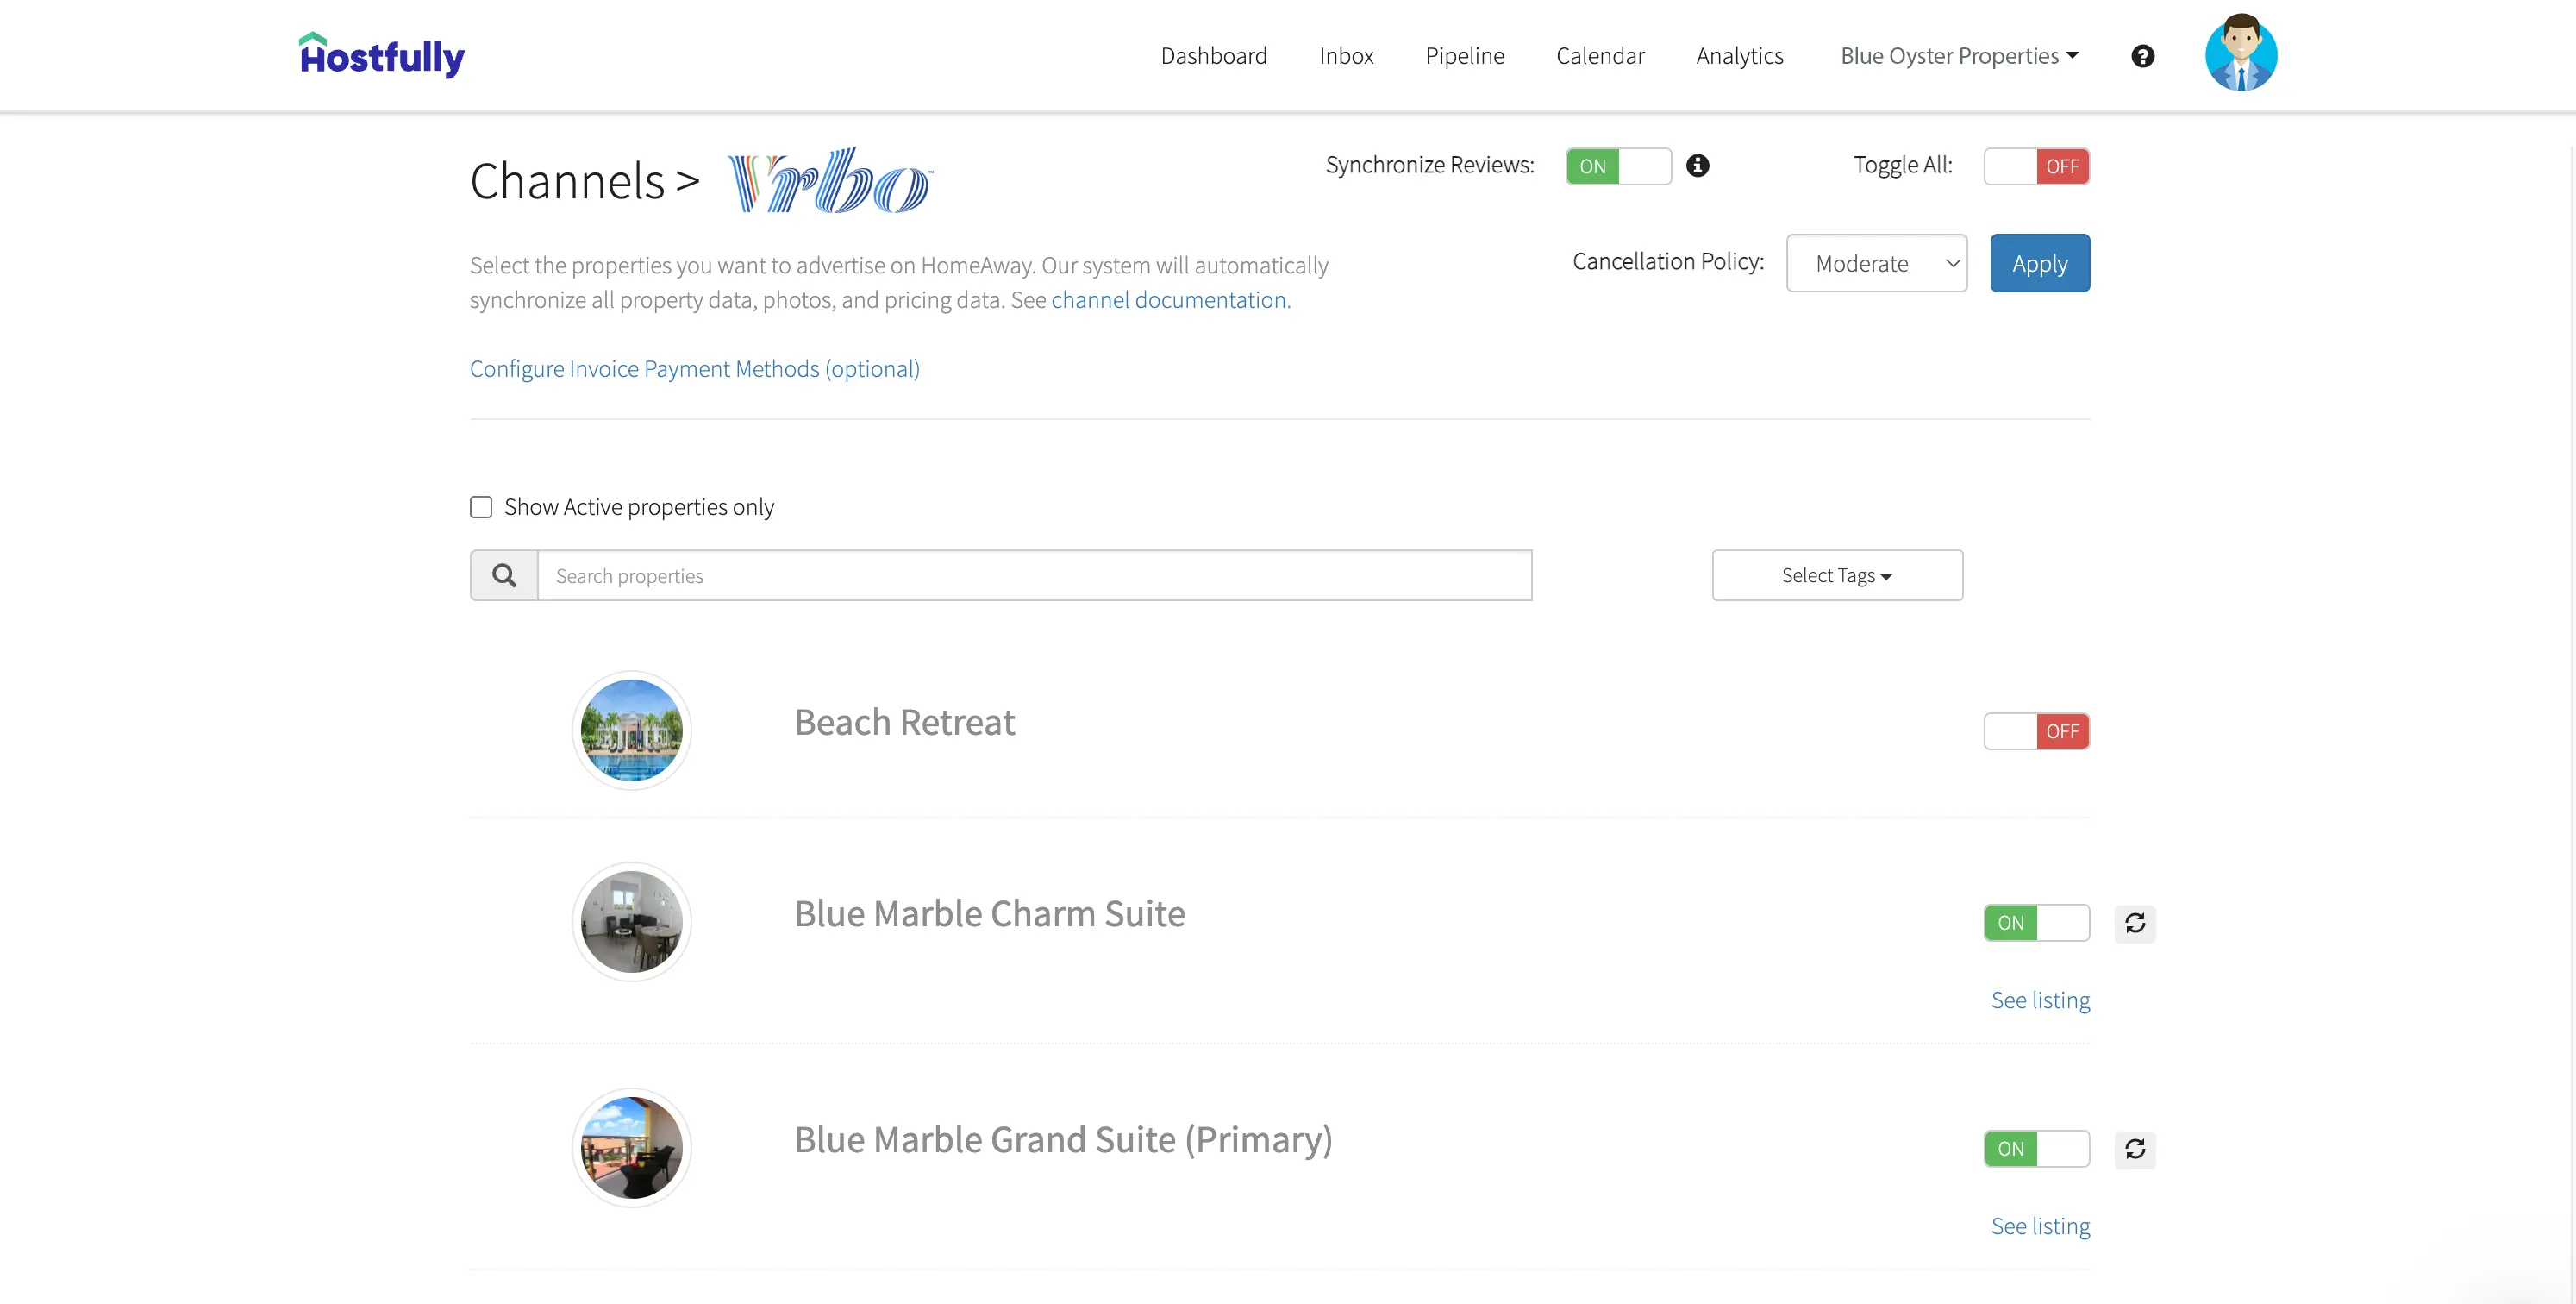This screenshot has height=1304, width=2576.
Task: Check Show Active properties only
Action: point(481,507)
